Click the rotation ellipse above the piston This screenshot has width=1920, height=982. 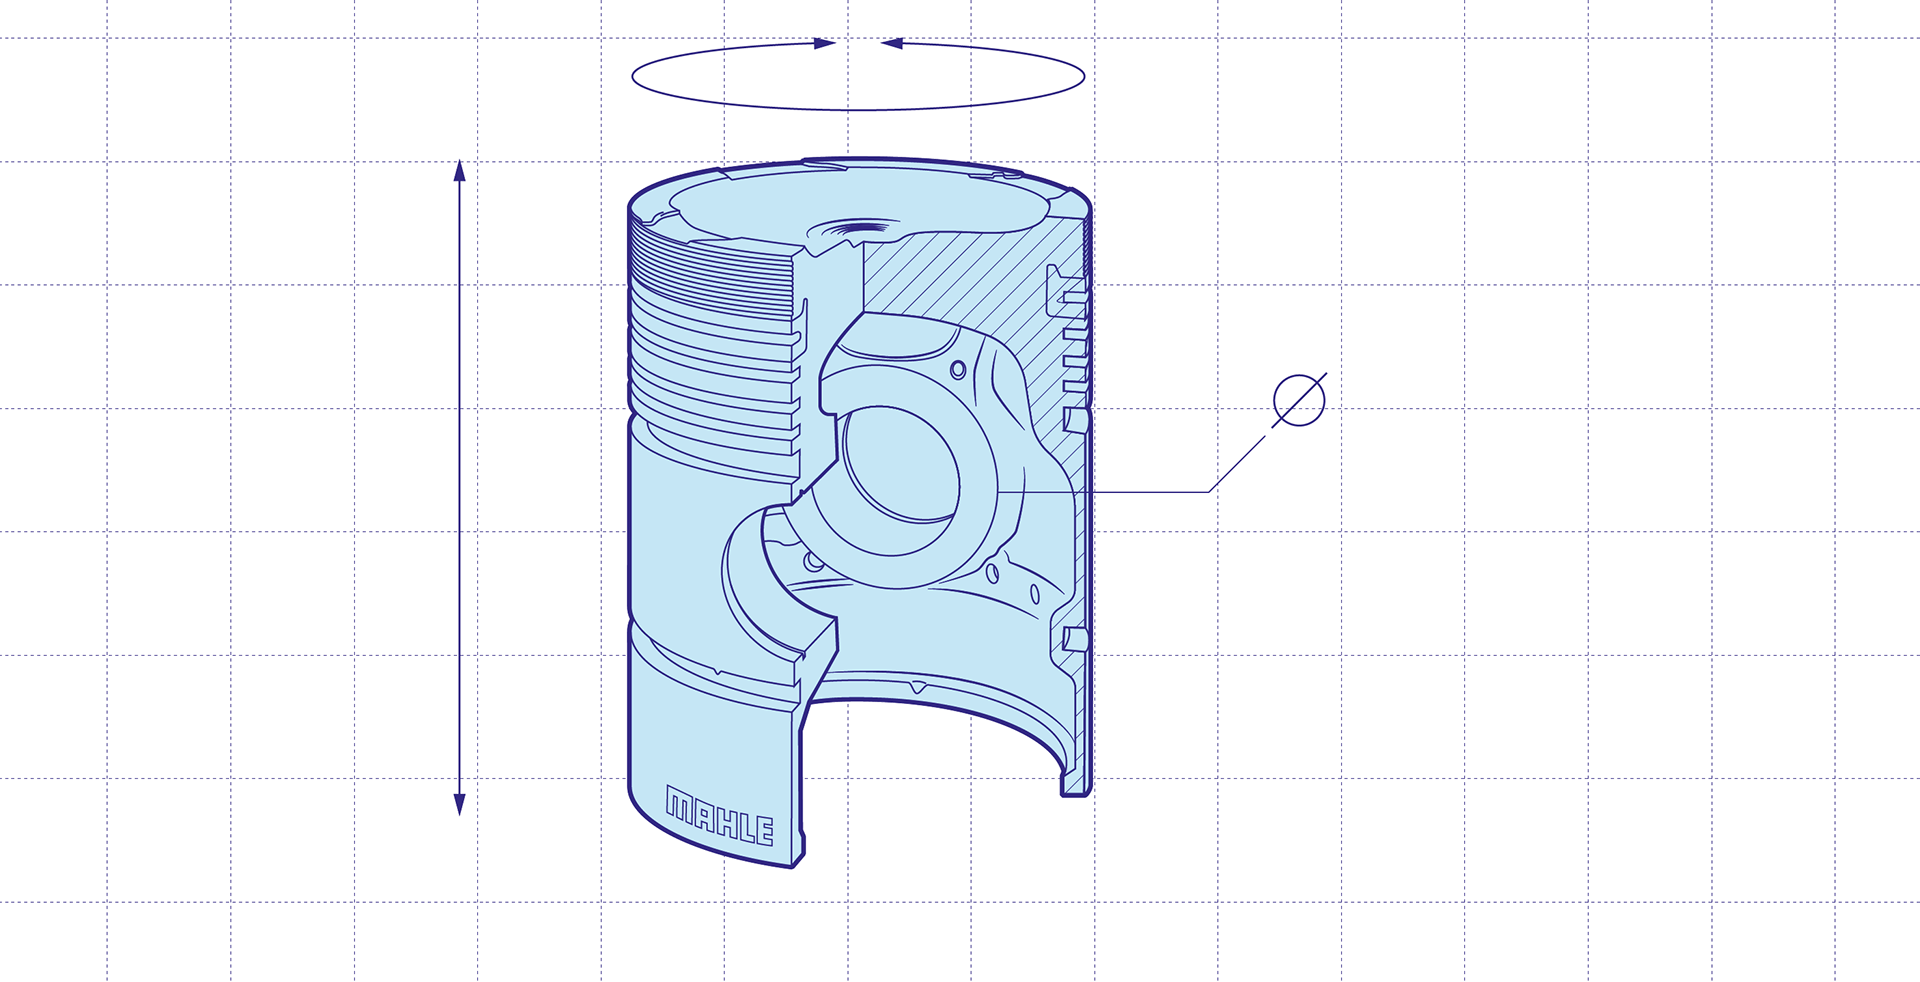point(858,74)
